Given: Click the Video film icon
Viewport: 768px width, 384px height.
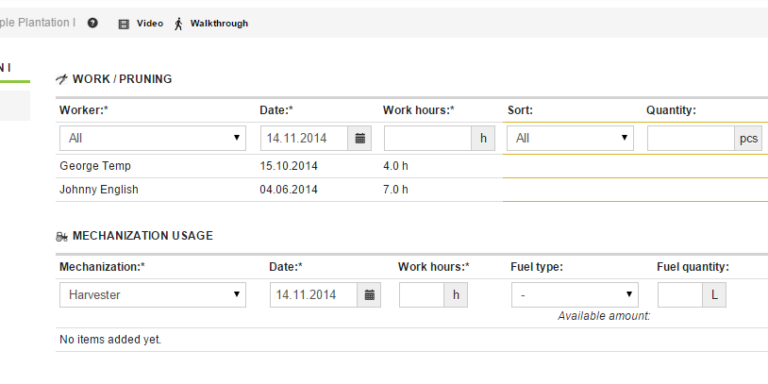Looking at the screenshot, I should click(x=124, y=24).
